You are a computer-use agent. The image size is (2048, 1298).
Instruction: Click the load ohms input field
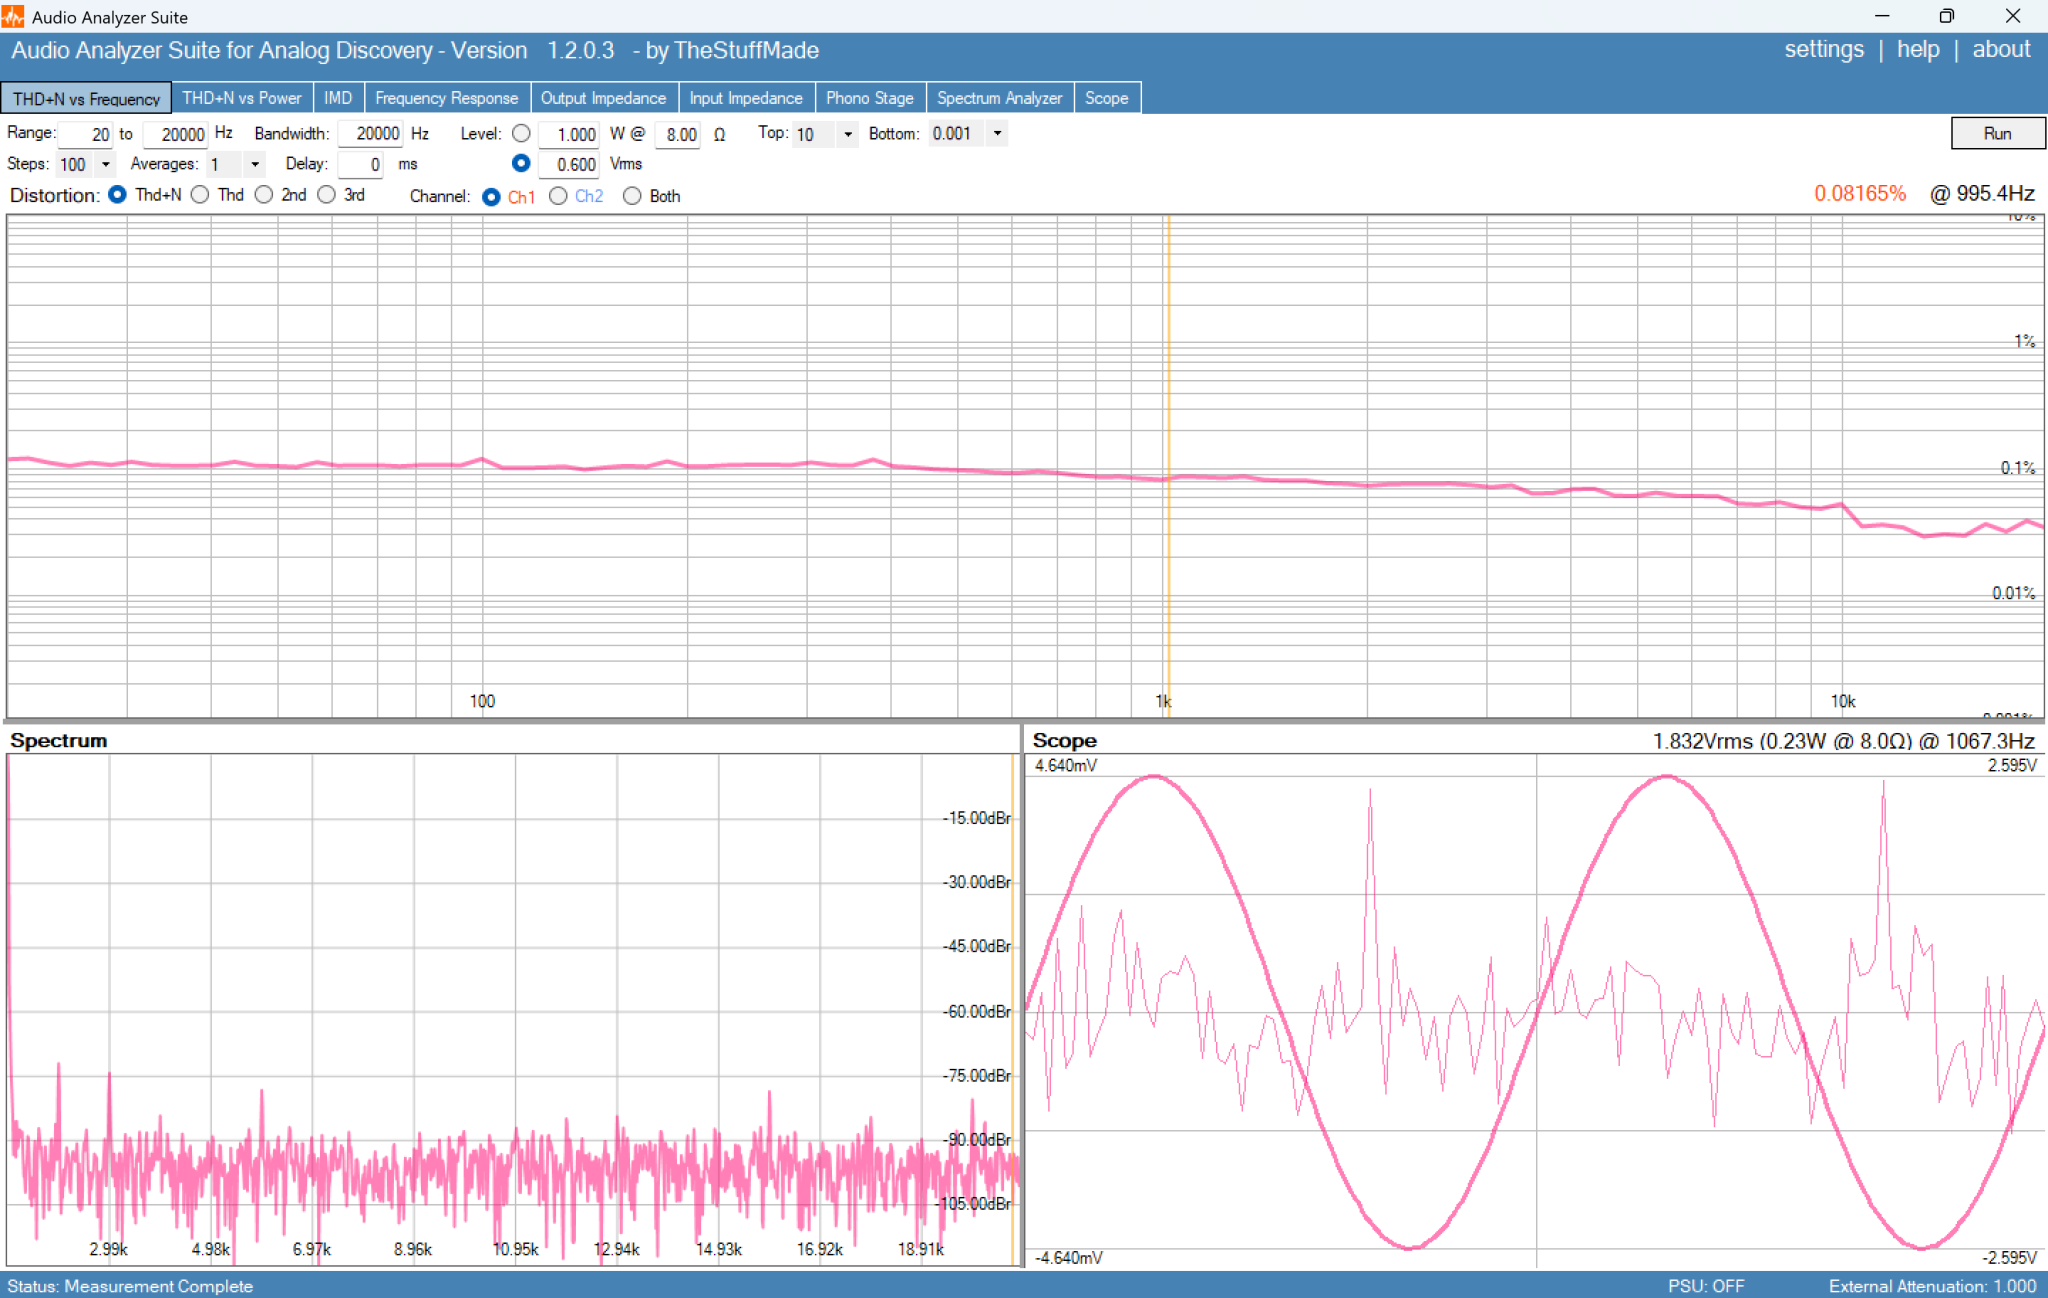[678, 134]
